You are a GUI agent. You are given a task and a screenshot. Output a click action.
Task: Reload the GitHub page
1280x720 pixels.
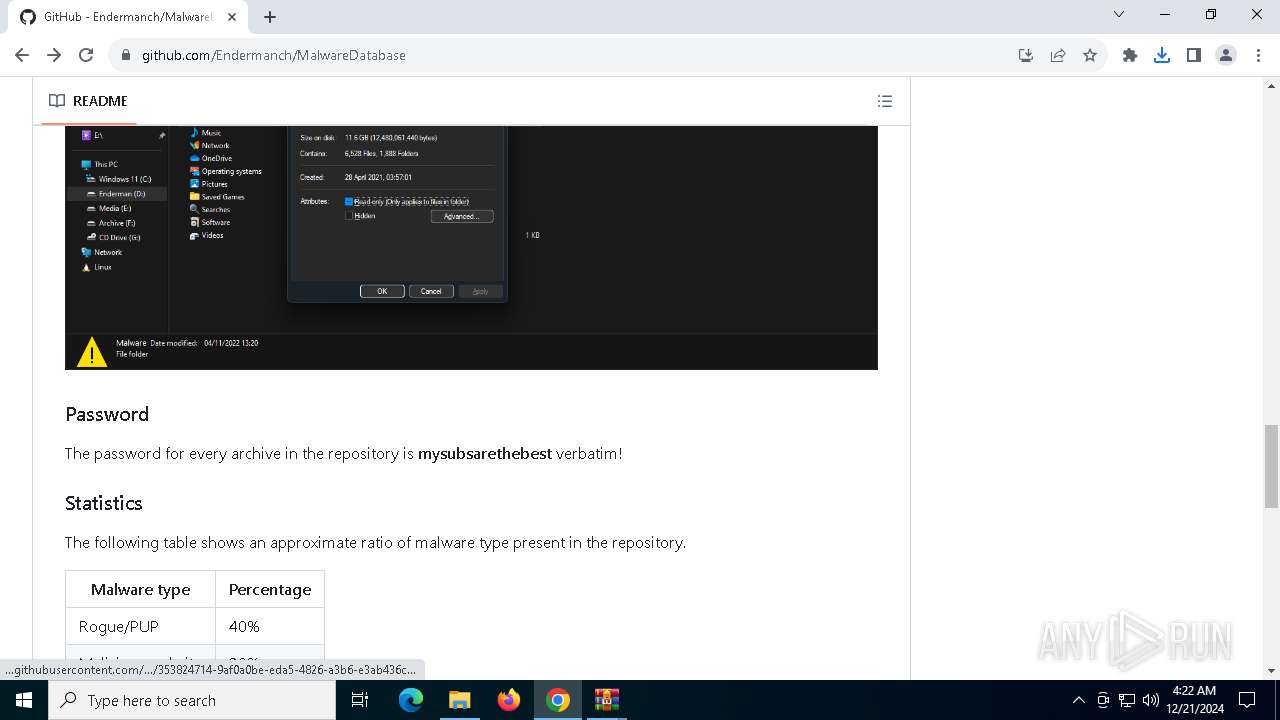coord(86,55)
